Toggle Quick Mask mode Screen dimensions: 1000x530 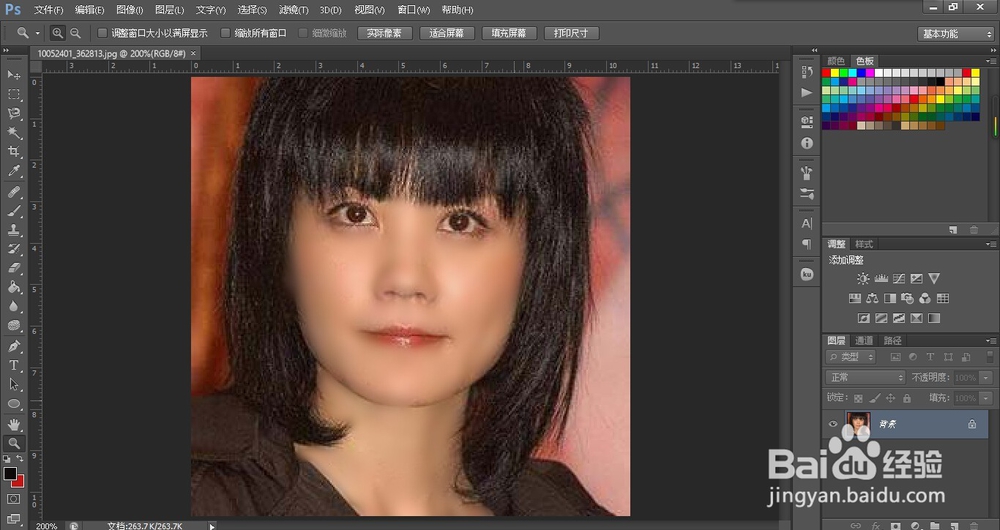[x=13, y=499]
